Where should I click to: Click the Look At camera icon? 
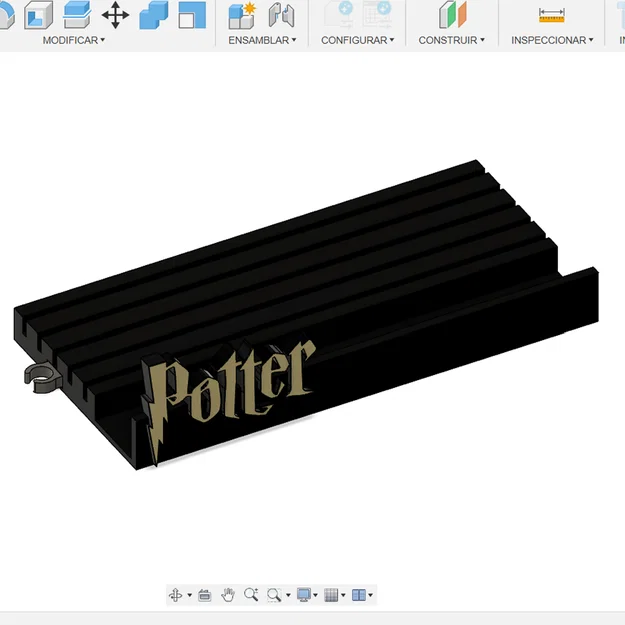click(x=204, y=595)
